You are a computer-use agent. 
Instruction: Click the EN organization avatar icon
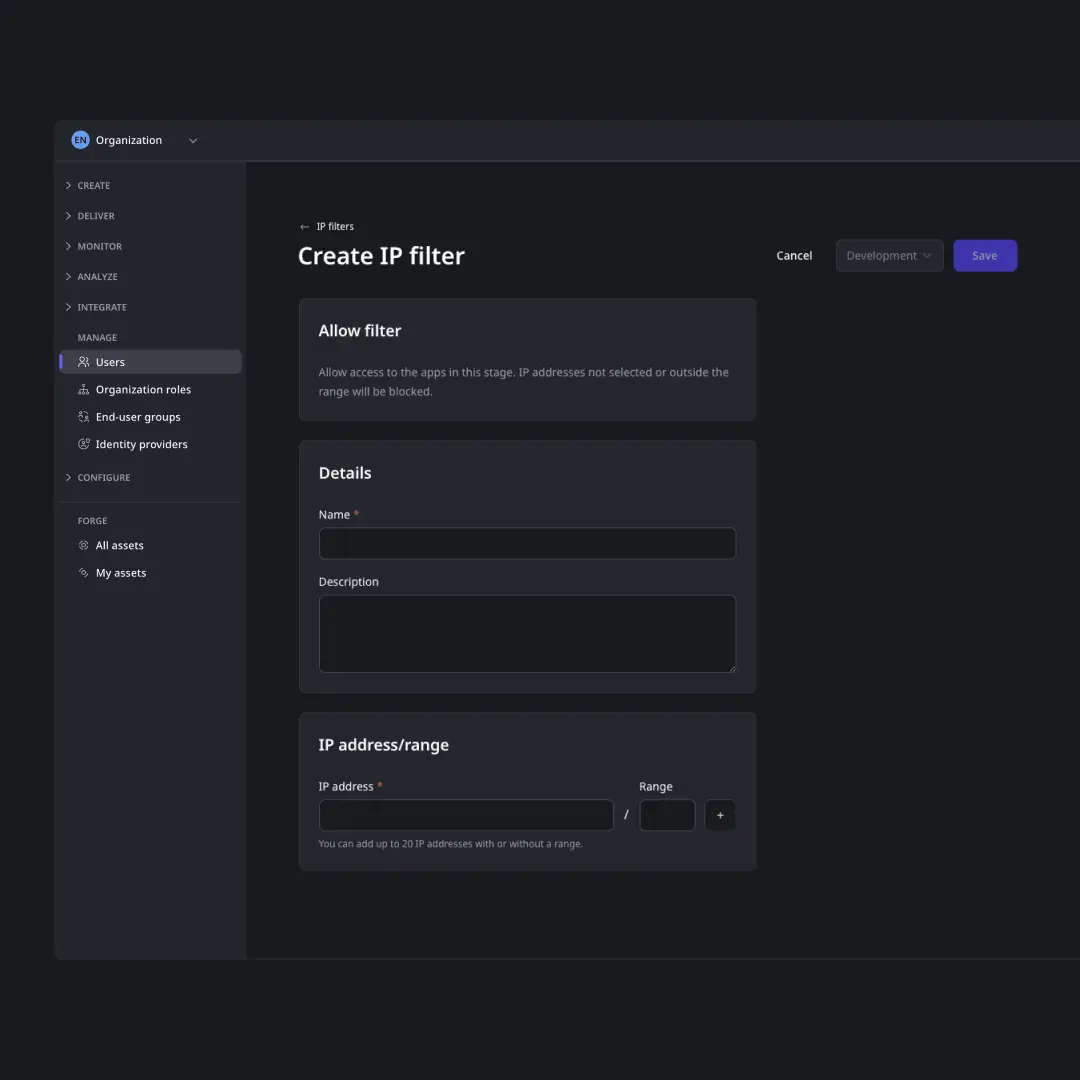click(x=80, y=140)
